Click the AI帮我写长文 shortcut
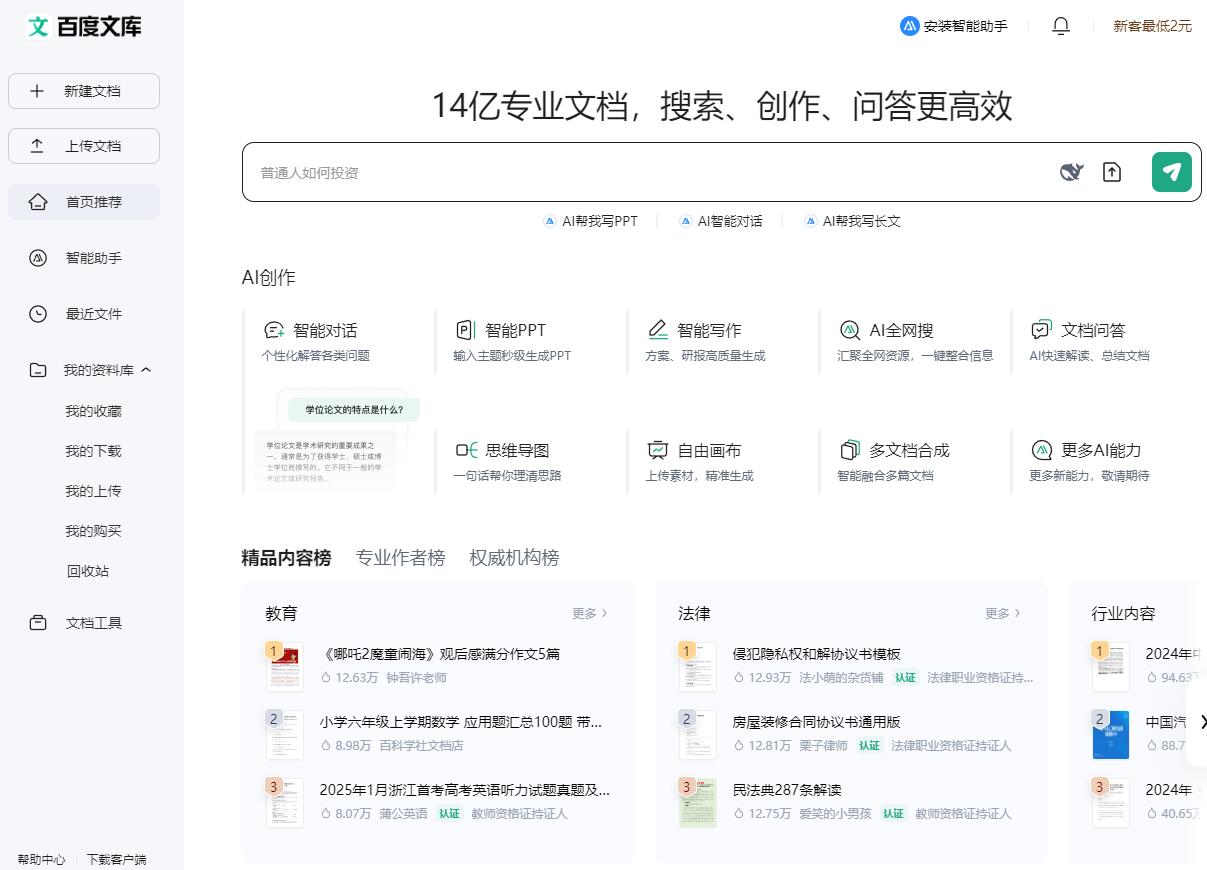The image size is (1207, 870). point(853,221)
